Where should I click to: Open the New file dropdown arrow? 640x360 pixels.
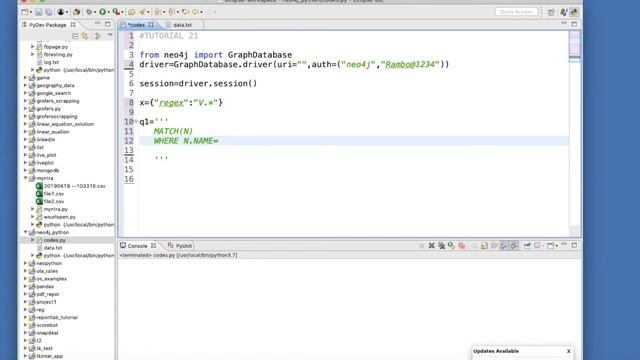click(x=31, y=12)
